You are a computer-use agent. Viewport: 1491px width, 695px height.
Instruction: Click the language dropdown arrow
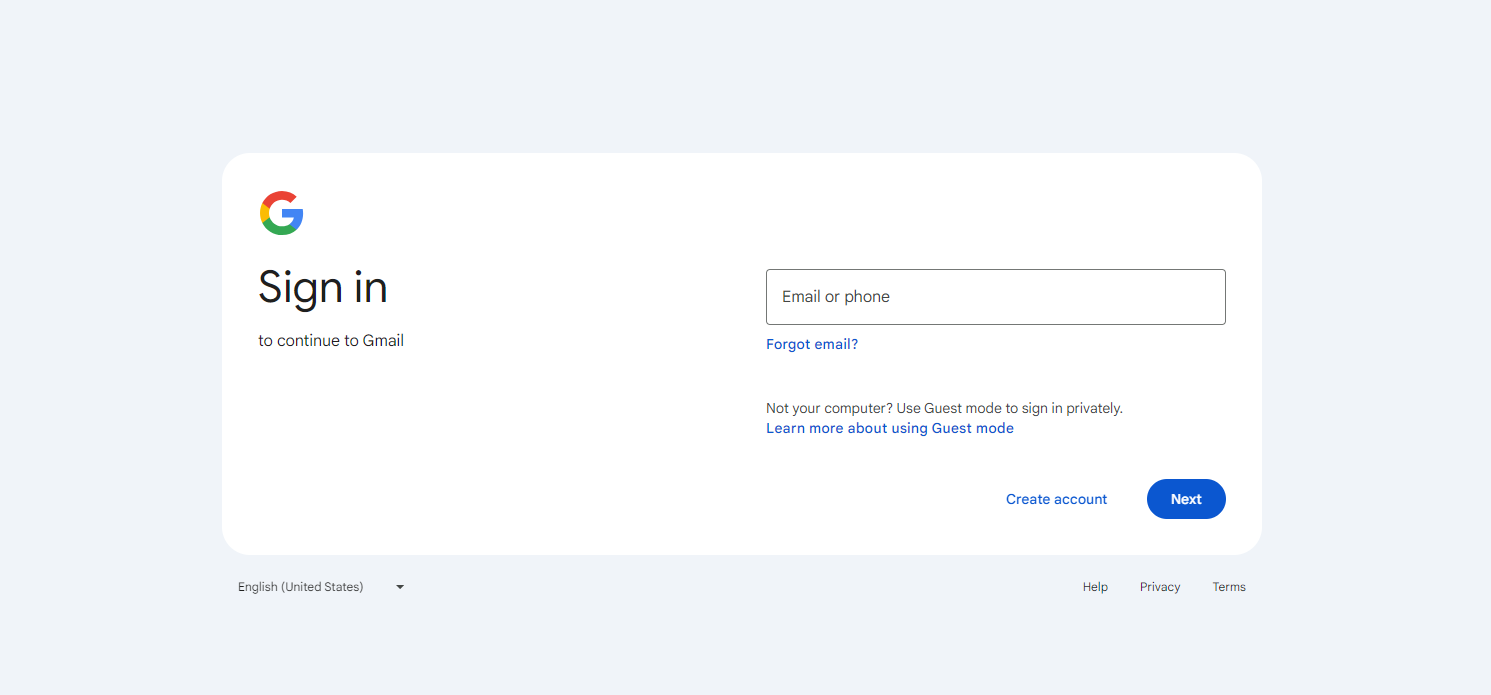click(x=400, y=587)
